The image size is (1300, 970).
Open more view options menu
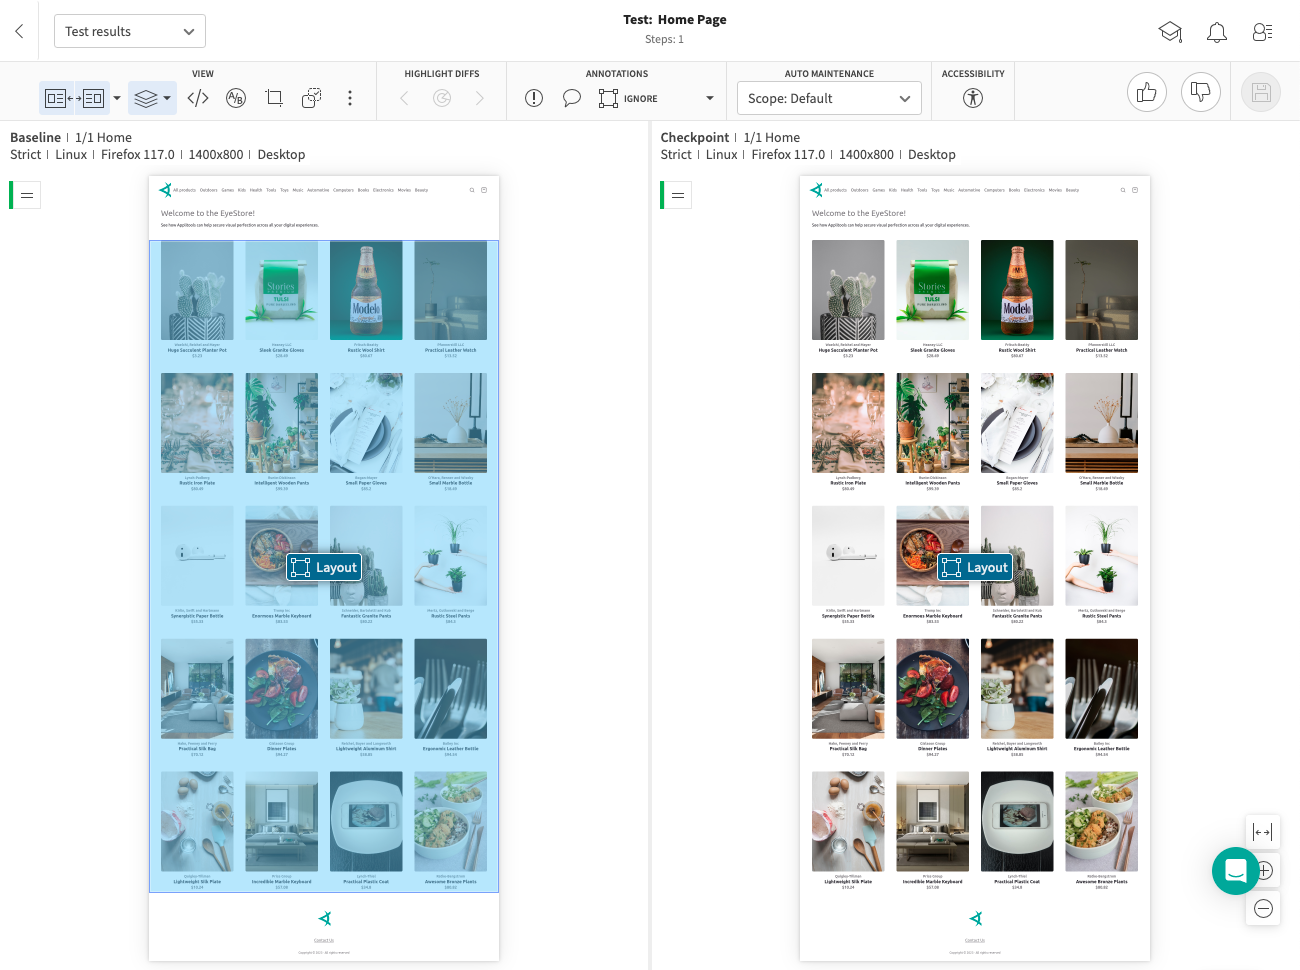point(350,98)
